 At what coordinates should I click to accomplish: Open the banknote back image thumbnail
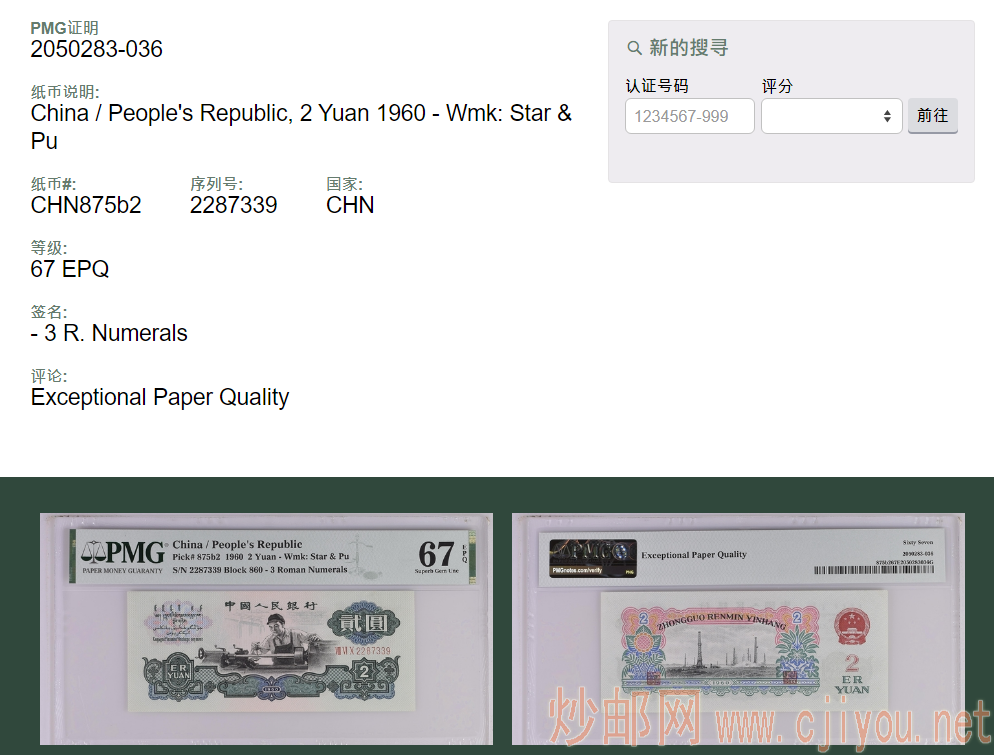(x=739, y=629)
